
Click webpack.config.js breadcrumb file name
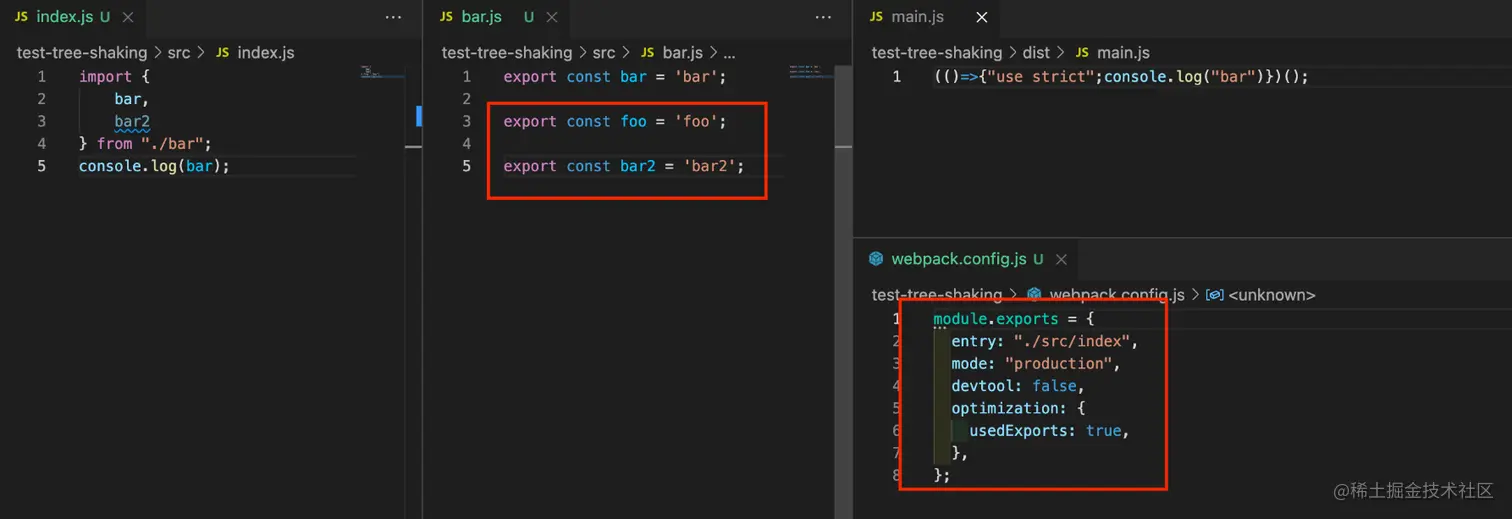(x=1117, y=295)
